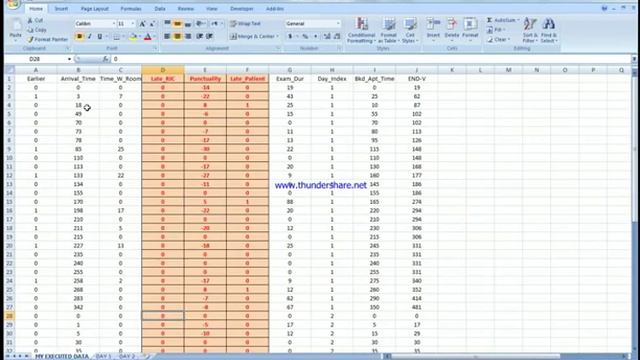Click the Insert cells button
The image size is (640, 360).
coord(433,29)
